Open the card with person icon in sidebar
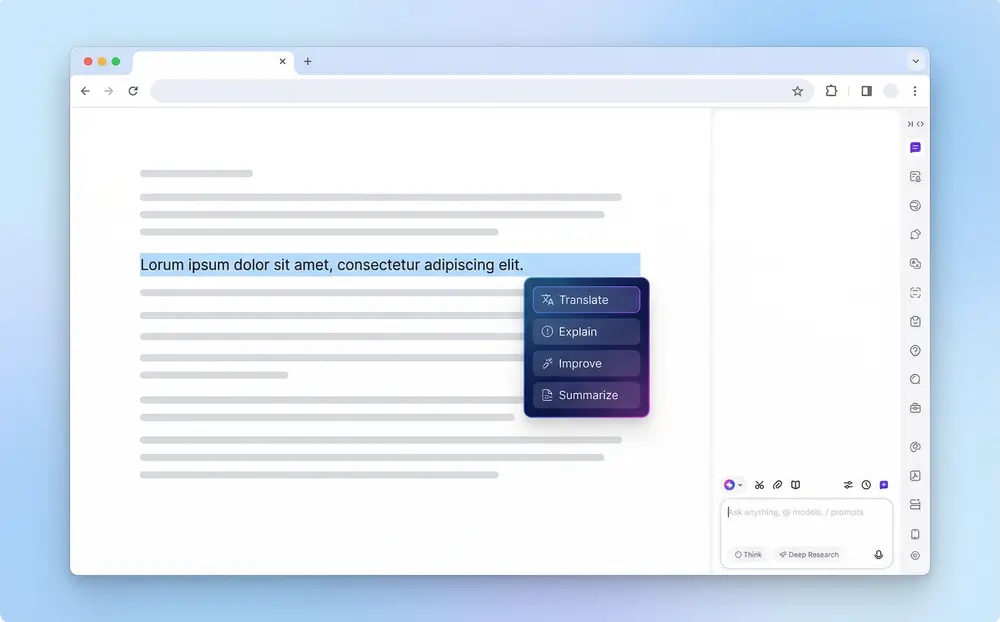 (x=915, y=177)
